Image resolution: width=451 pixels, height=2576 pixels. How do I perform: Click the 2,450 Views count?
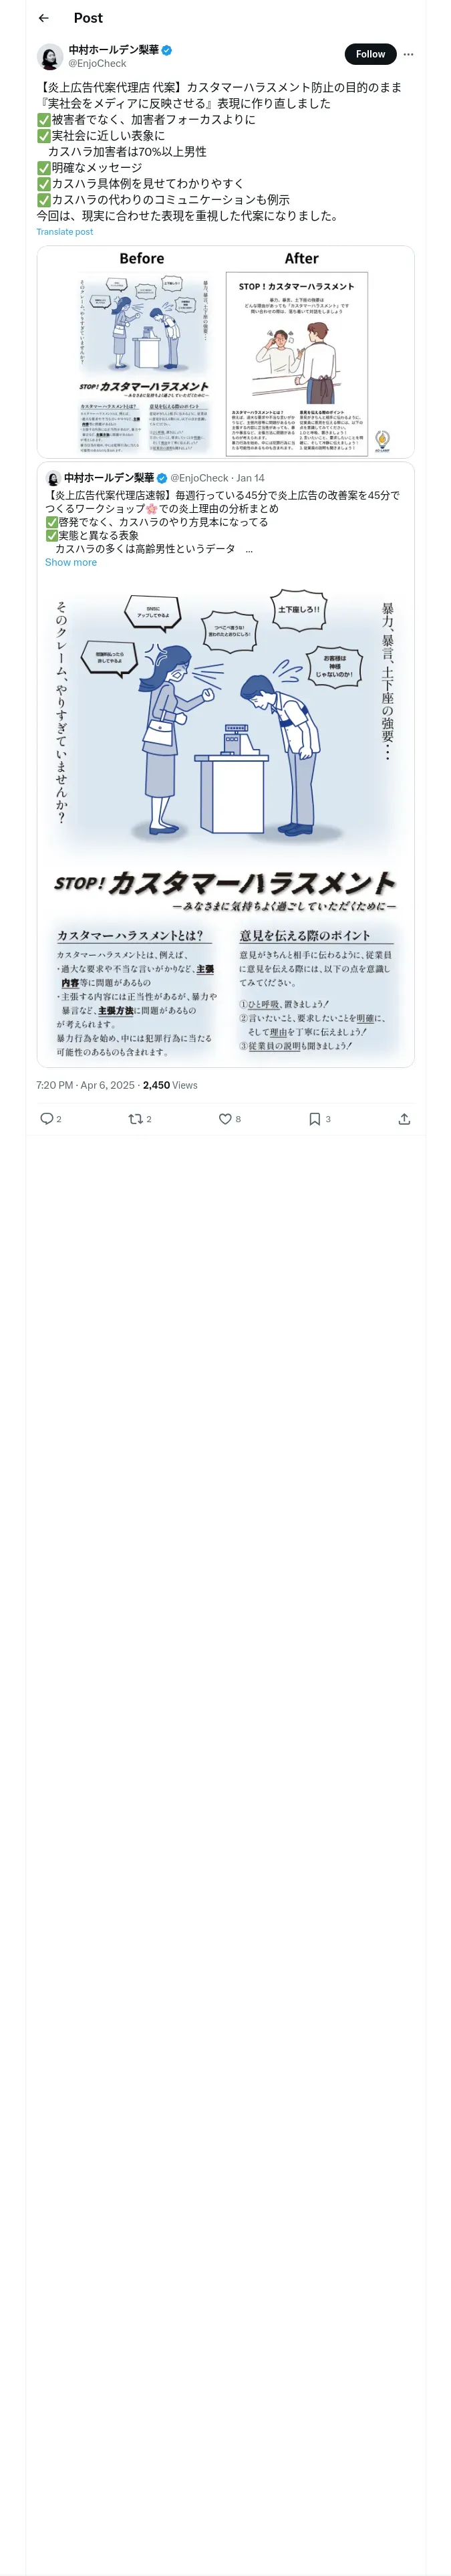(170, 1085)
